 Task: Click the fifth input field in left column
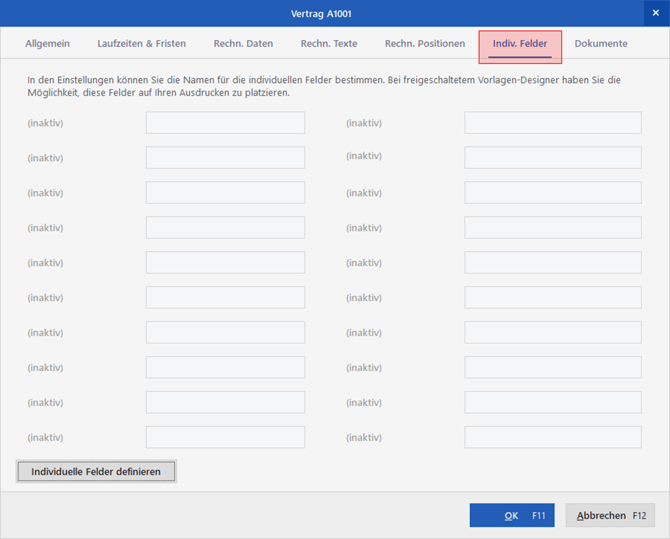[x=225, y=263]
